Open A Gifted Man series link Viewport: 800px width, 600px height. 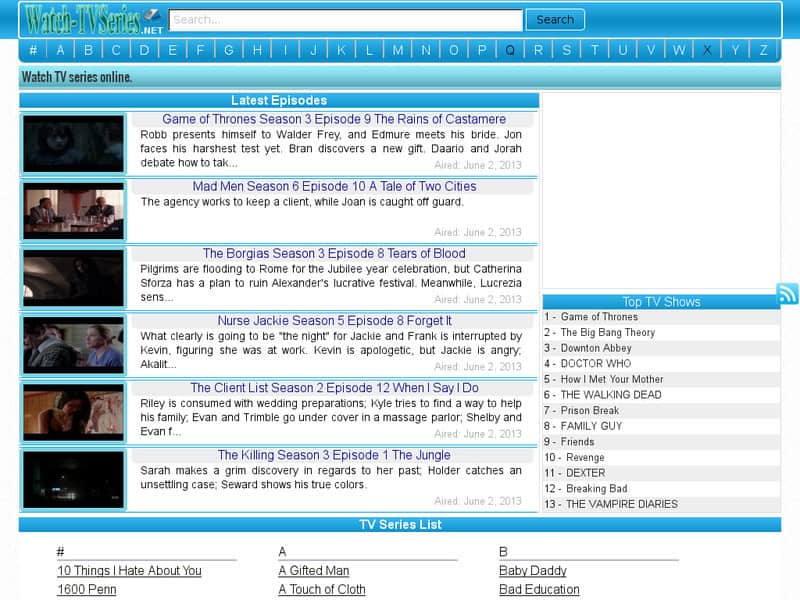pyautogui.click(x=314, y=571)
